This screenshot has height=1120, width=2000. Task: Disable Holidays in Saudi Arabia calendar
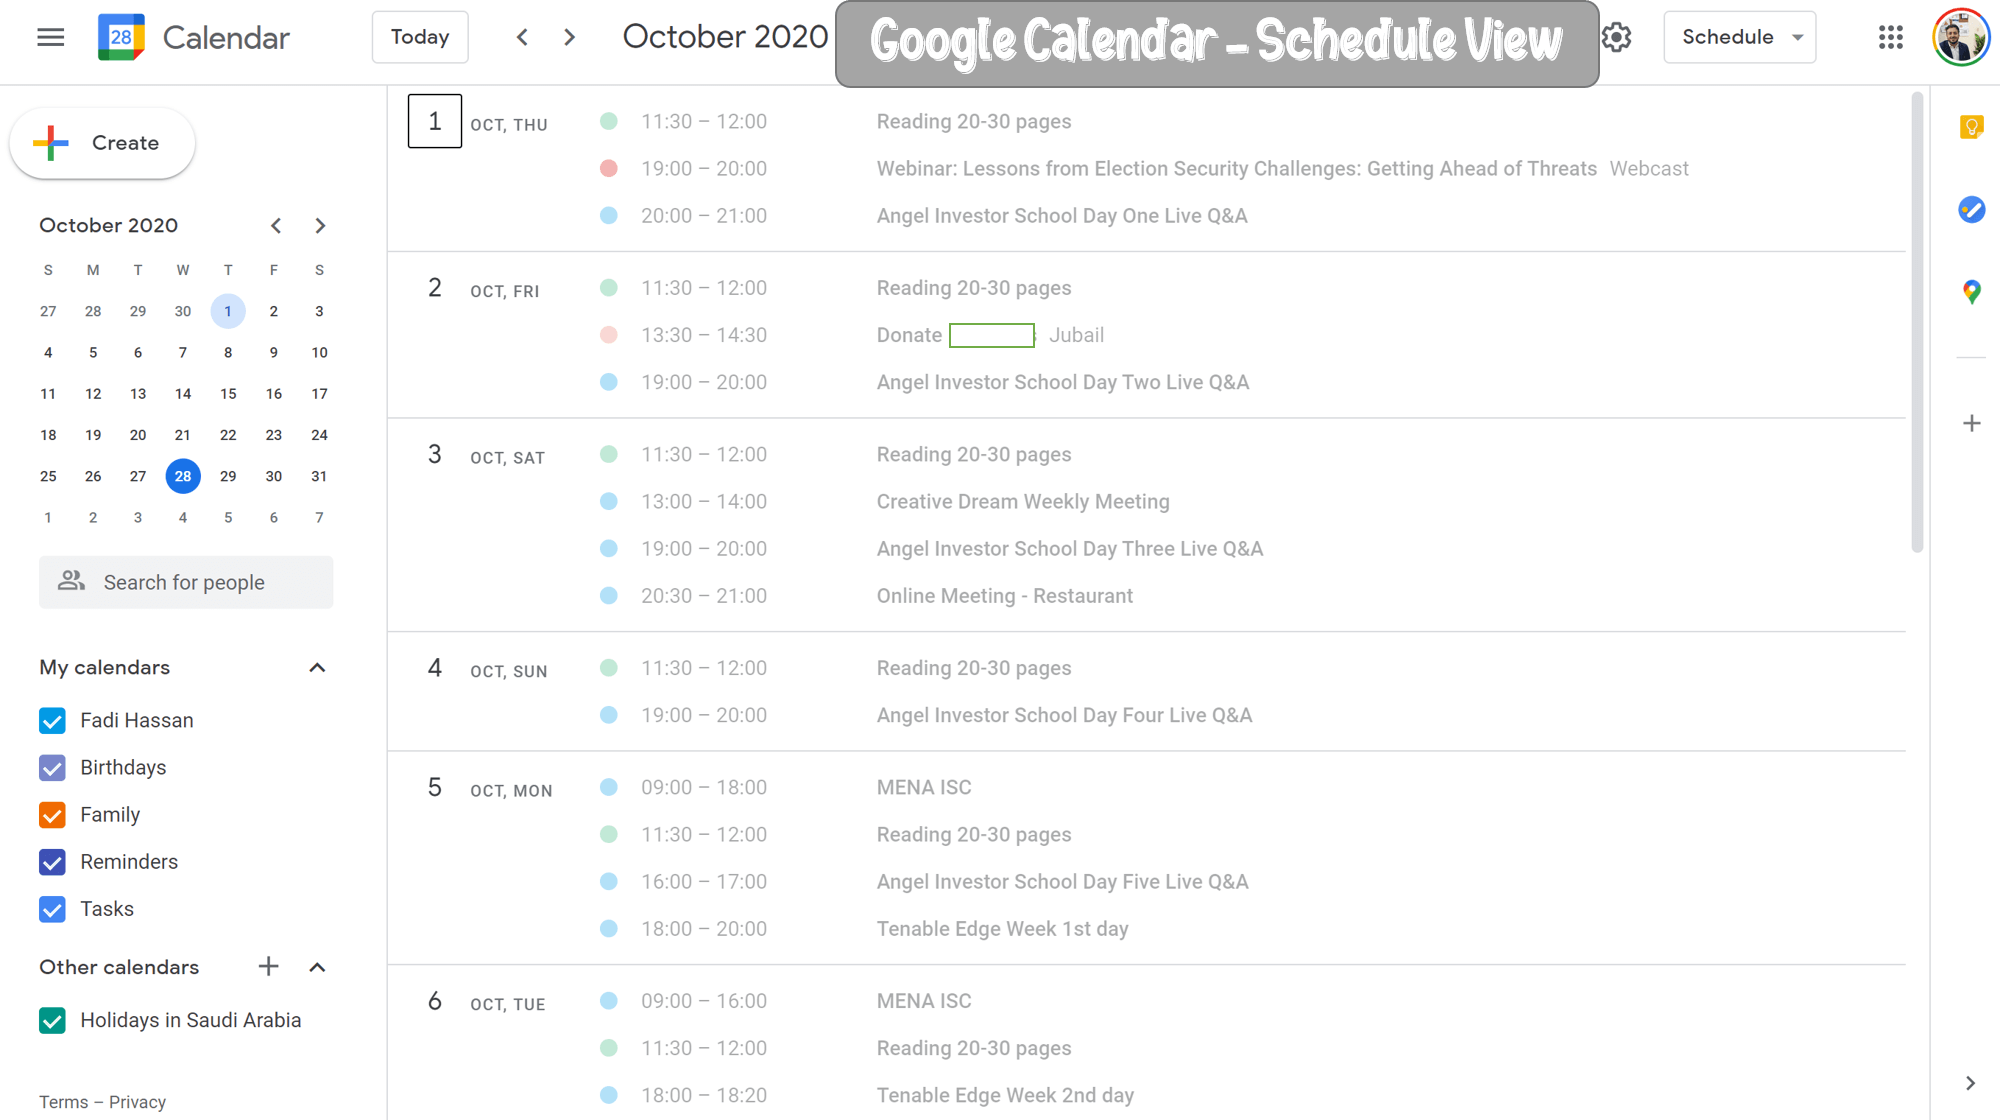pos(52,1021)
